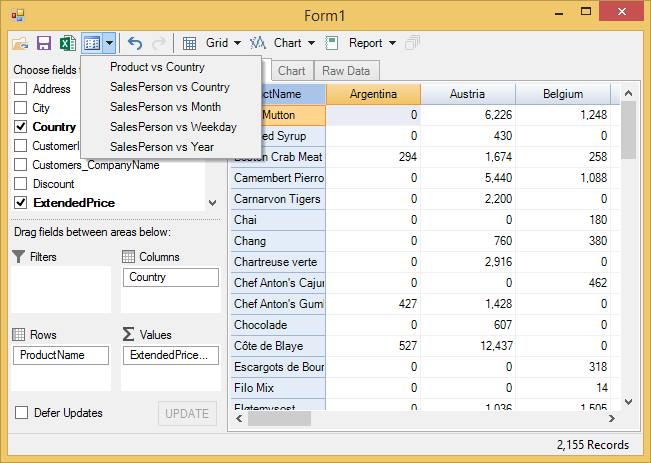This screenshot has height=463, width=651.
Task: Click the Austria column header
Action: click(467, 94)
